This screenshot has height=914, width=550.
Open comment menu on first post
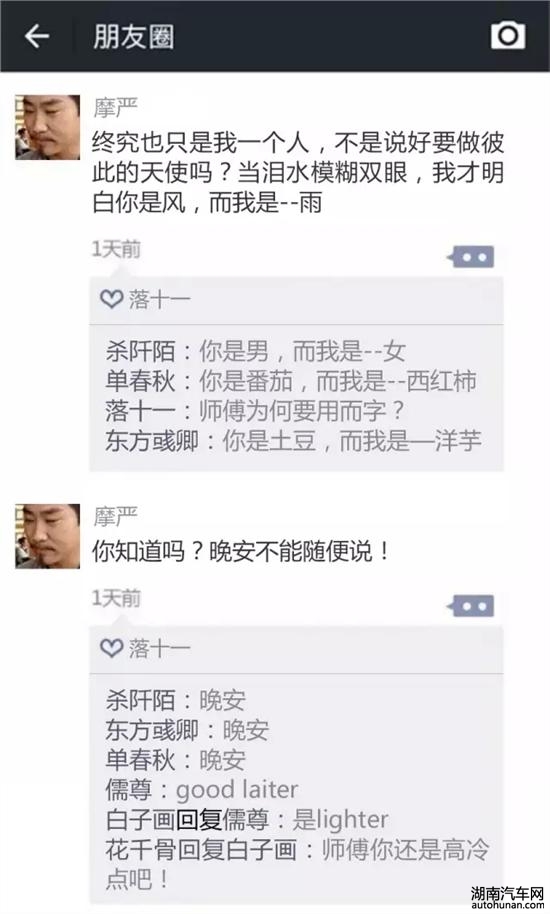472,256
